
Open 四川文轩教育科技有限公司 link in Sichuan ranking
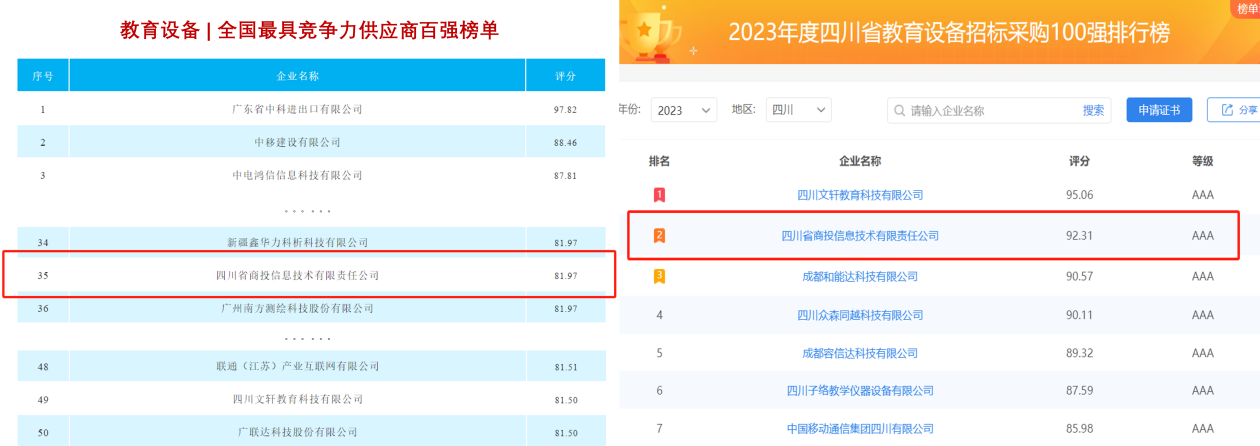click(860, 195)
